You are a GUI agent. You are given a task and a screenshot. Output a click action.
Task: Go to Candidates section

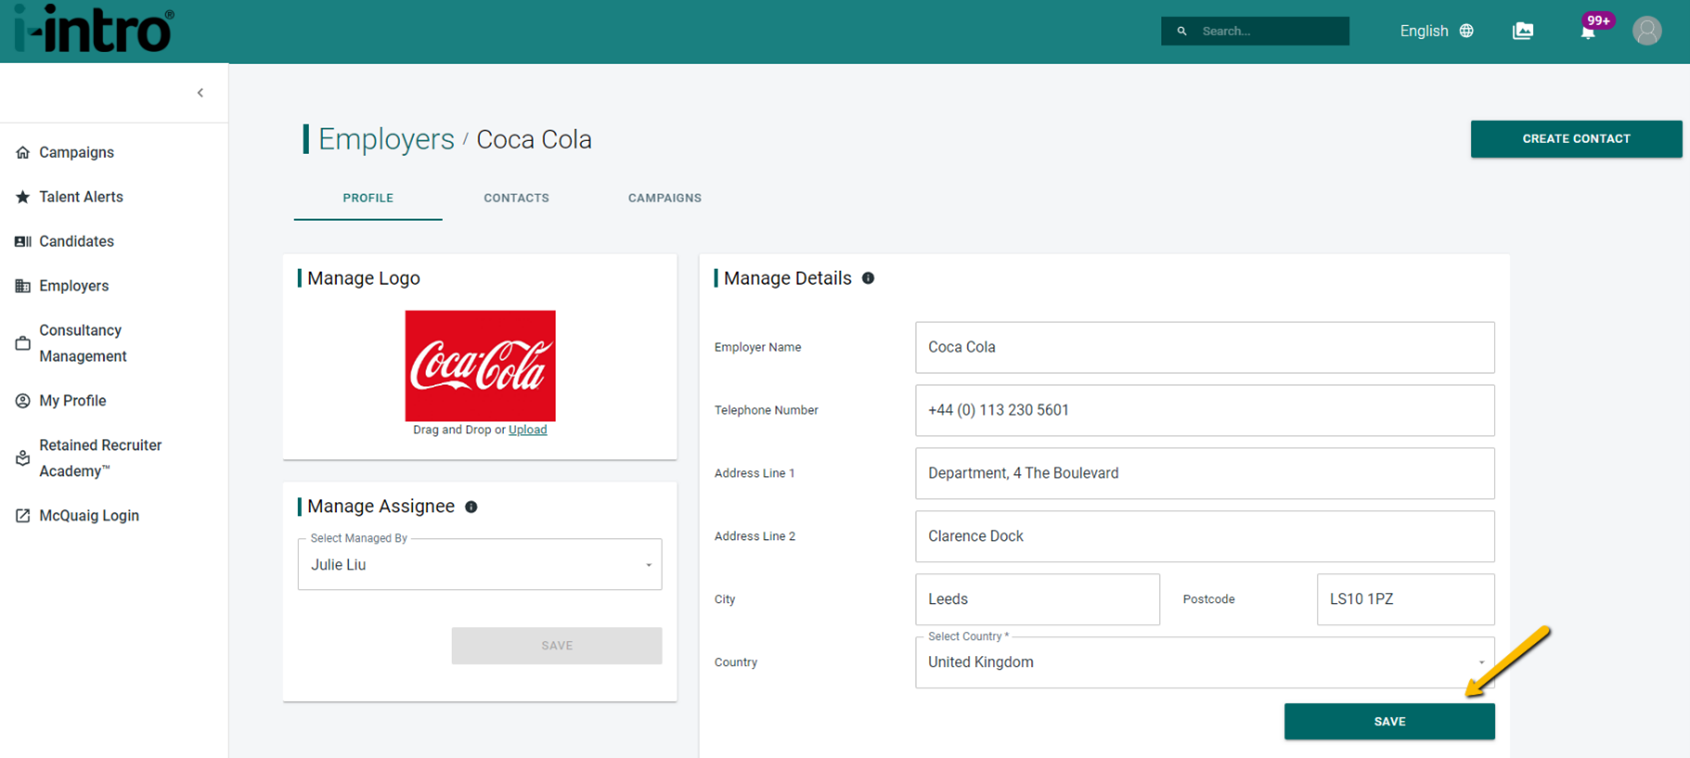click(76, 241)
